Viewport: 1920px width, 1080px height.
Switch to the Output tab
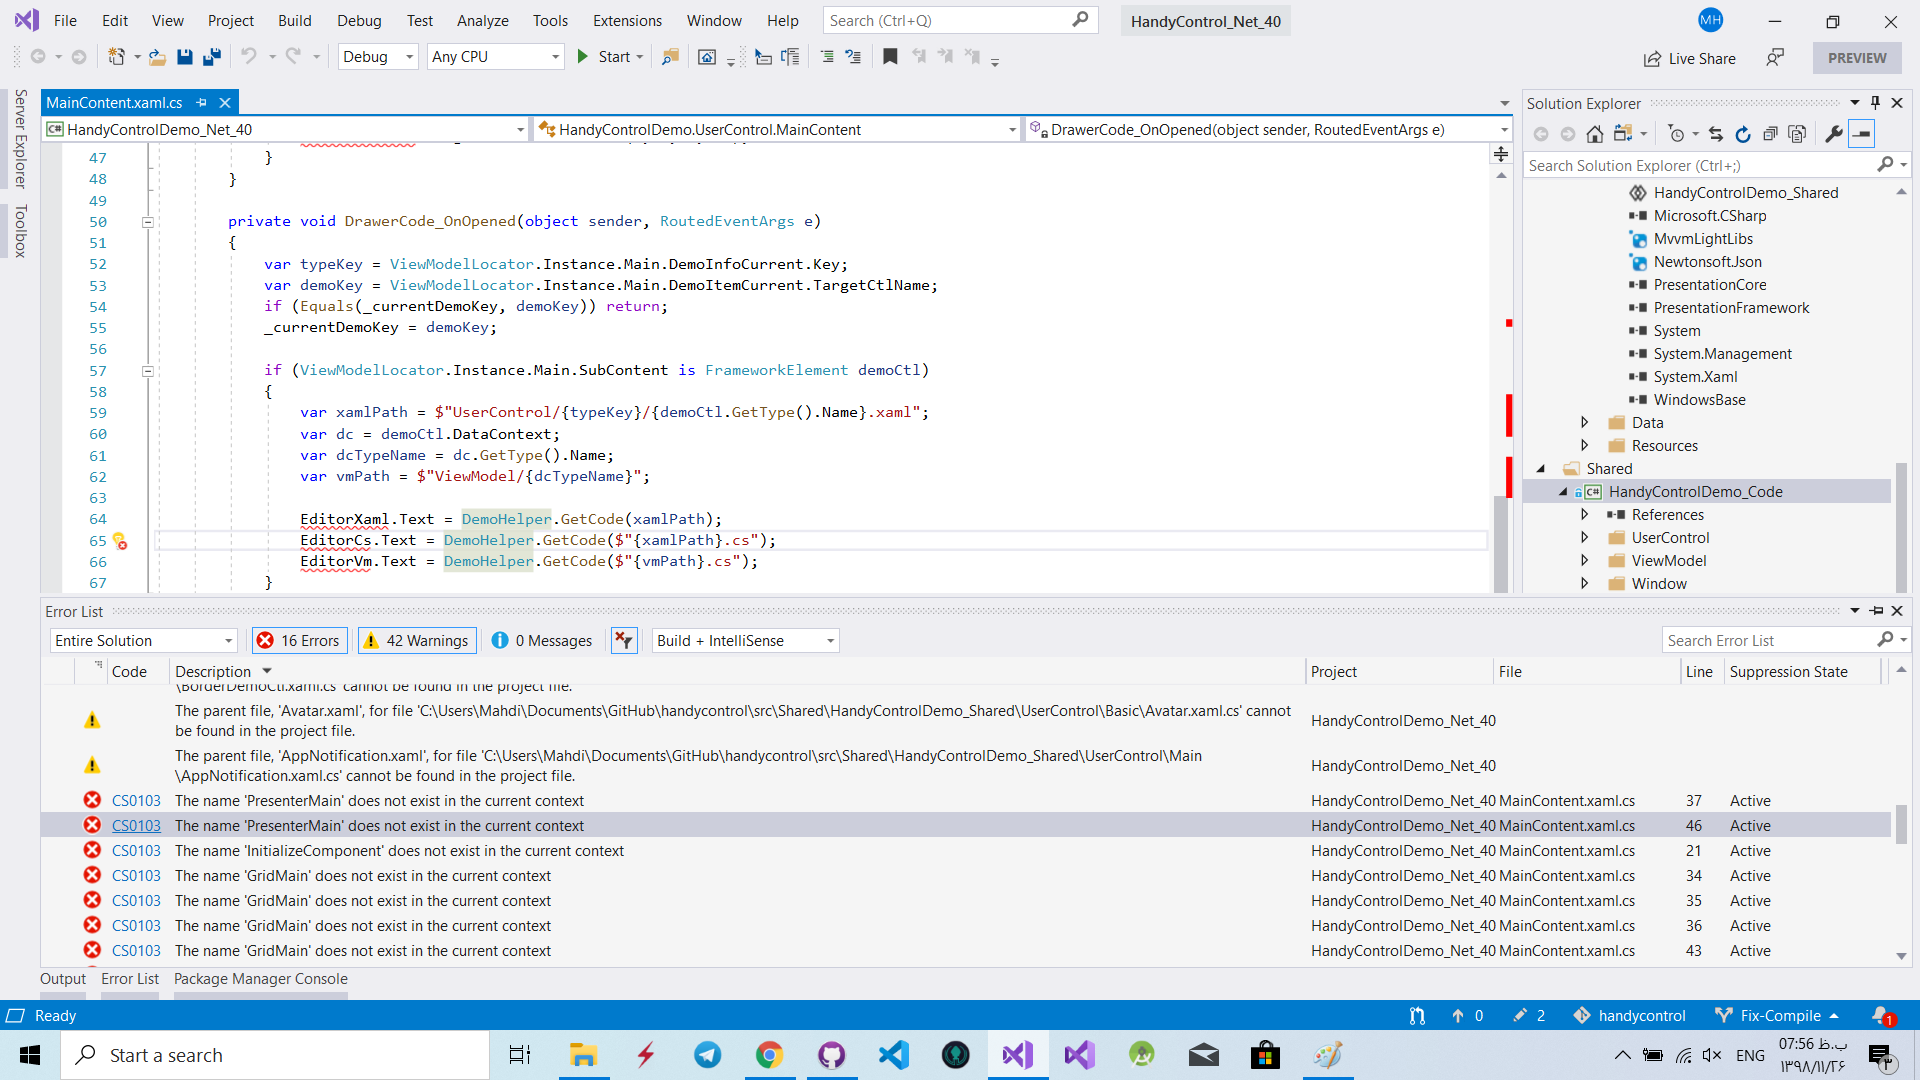(x=63, y=979)
